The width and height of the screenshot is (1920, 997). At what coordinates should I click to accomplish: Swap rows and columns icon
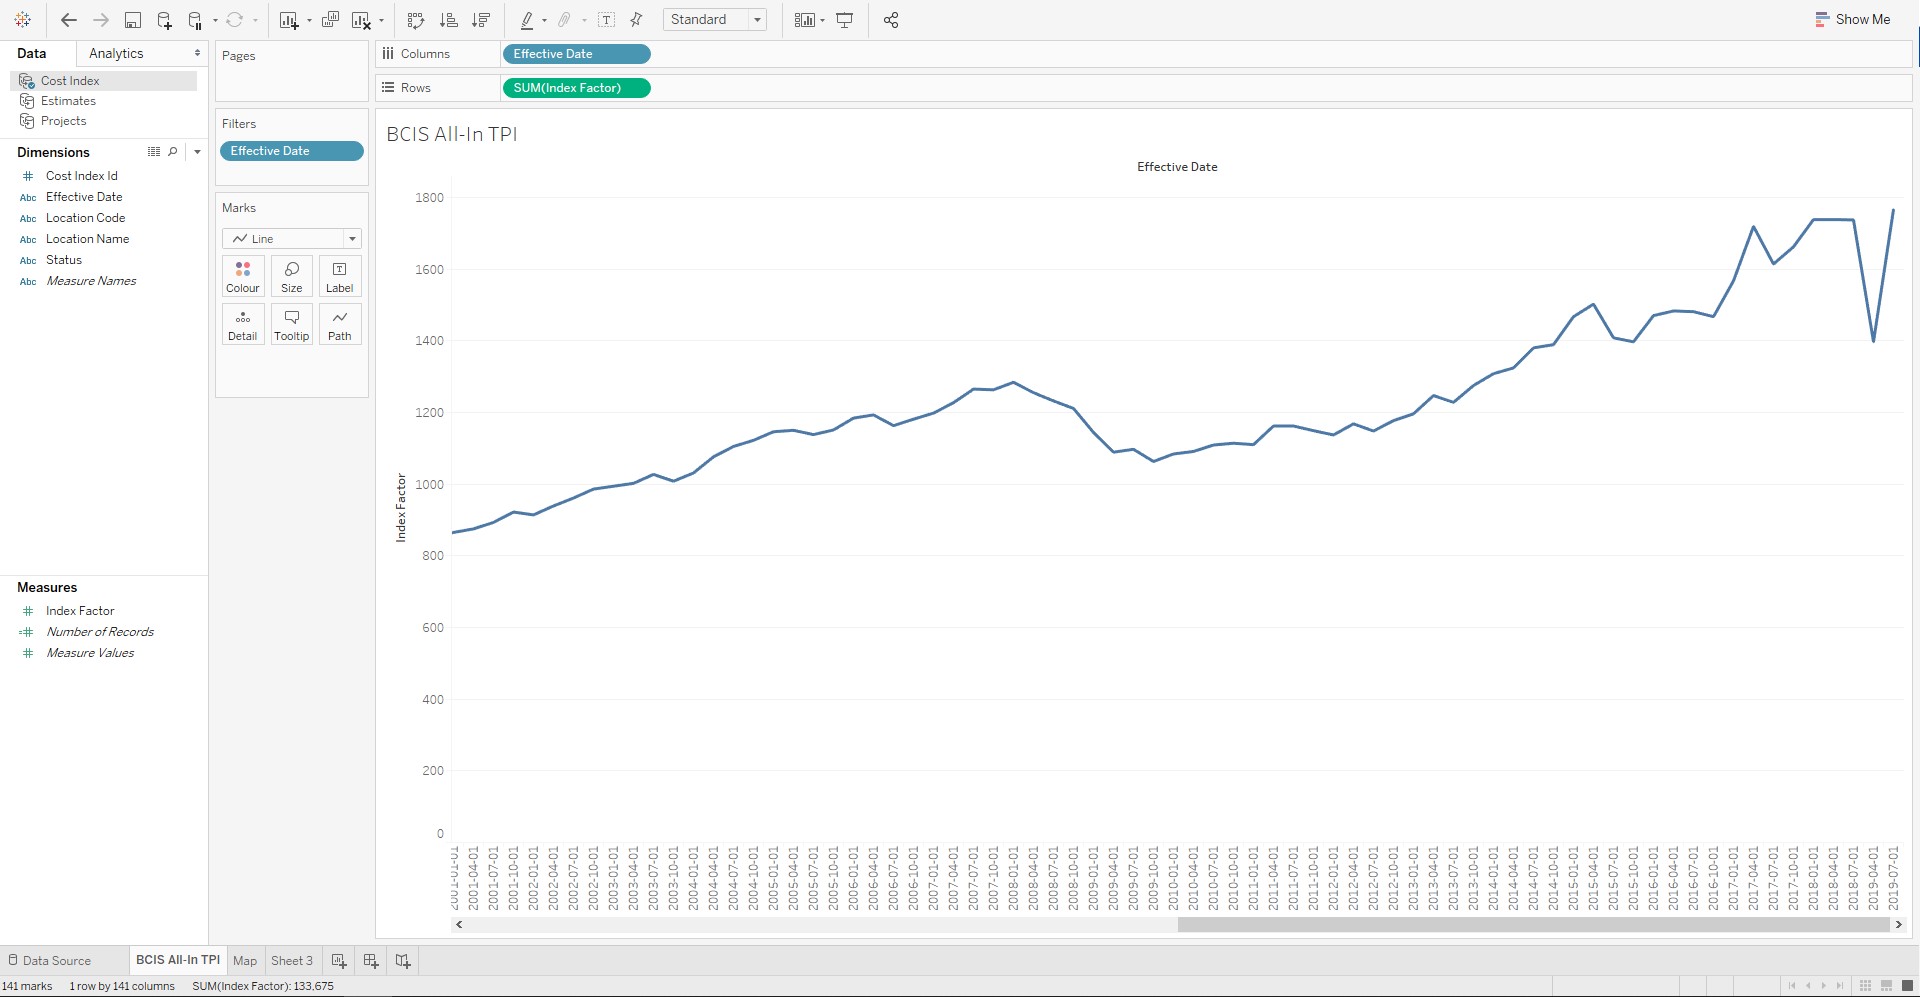click(x=417, y=20)
